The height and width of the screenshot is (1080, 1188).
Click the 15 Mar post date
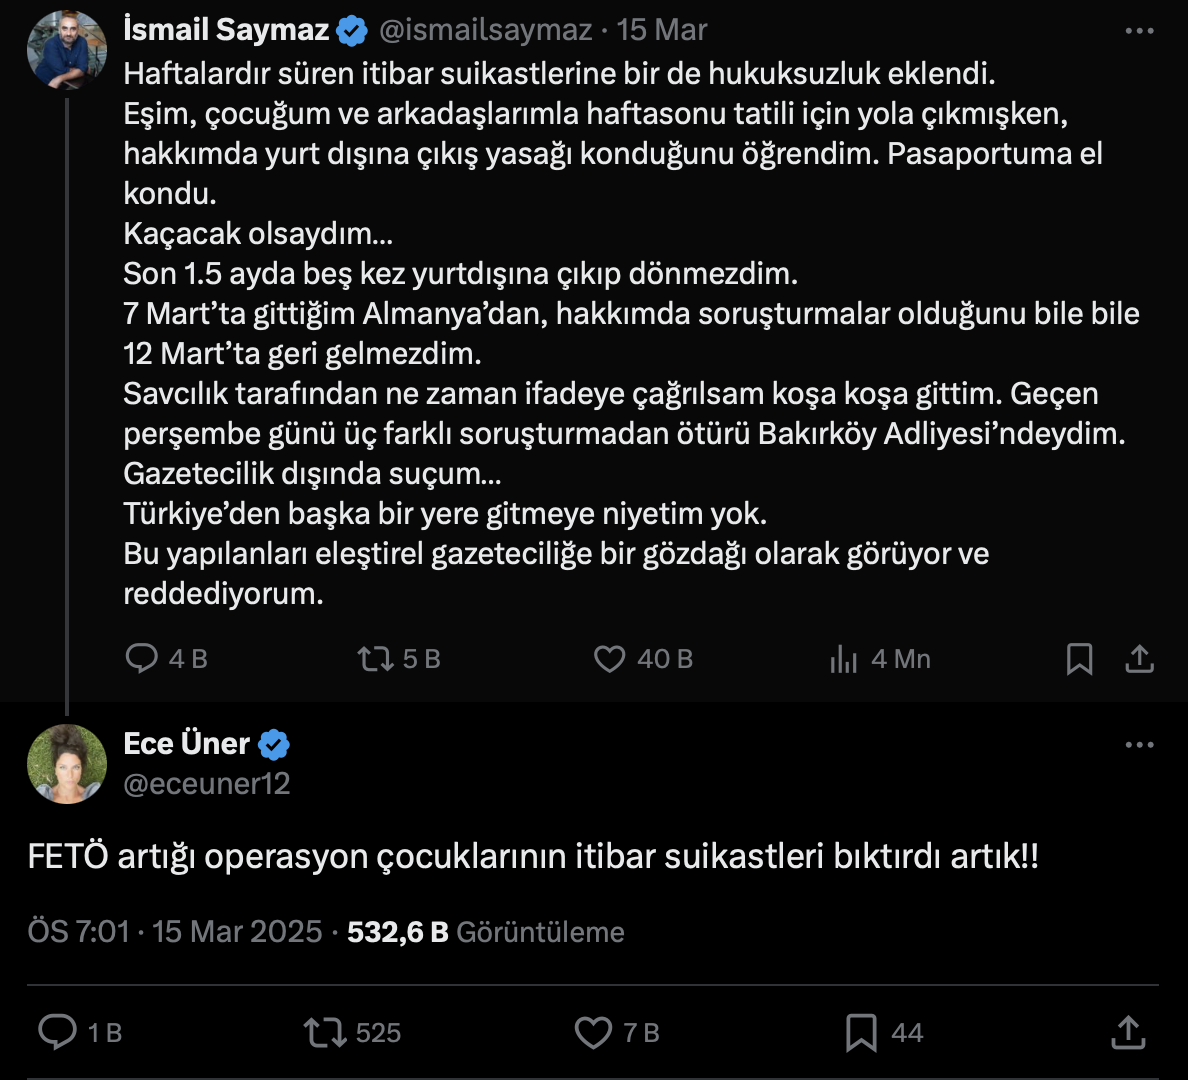(x=662, y=30)
